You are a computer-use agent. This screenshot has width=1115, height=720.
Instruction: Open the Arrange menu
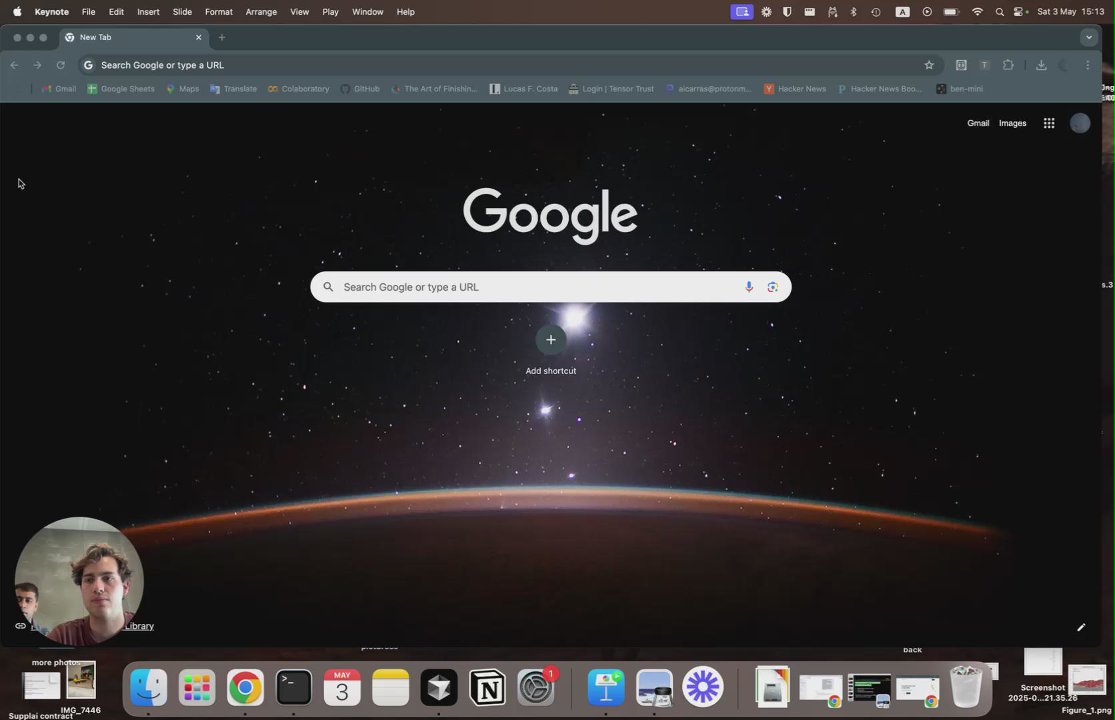pos(261,11)
